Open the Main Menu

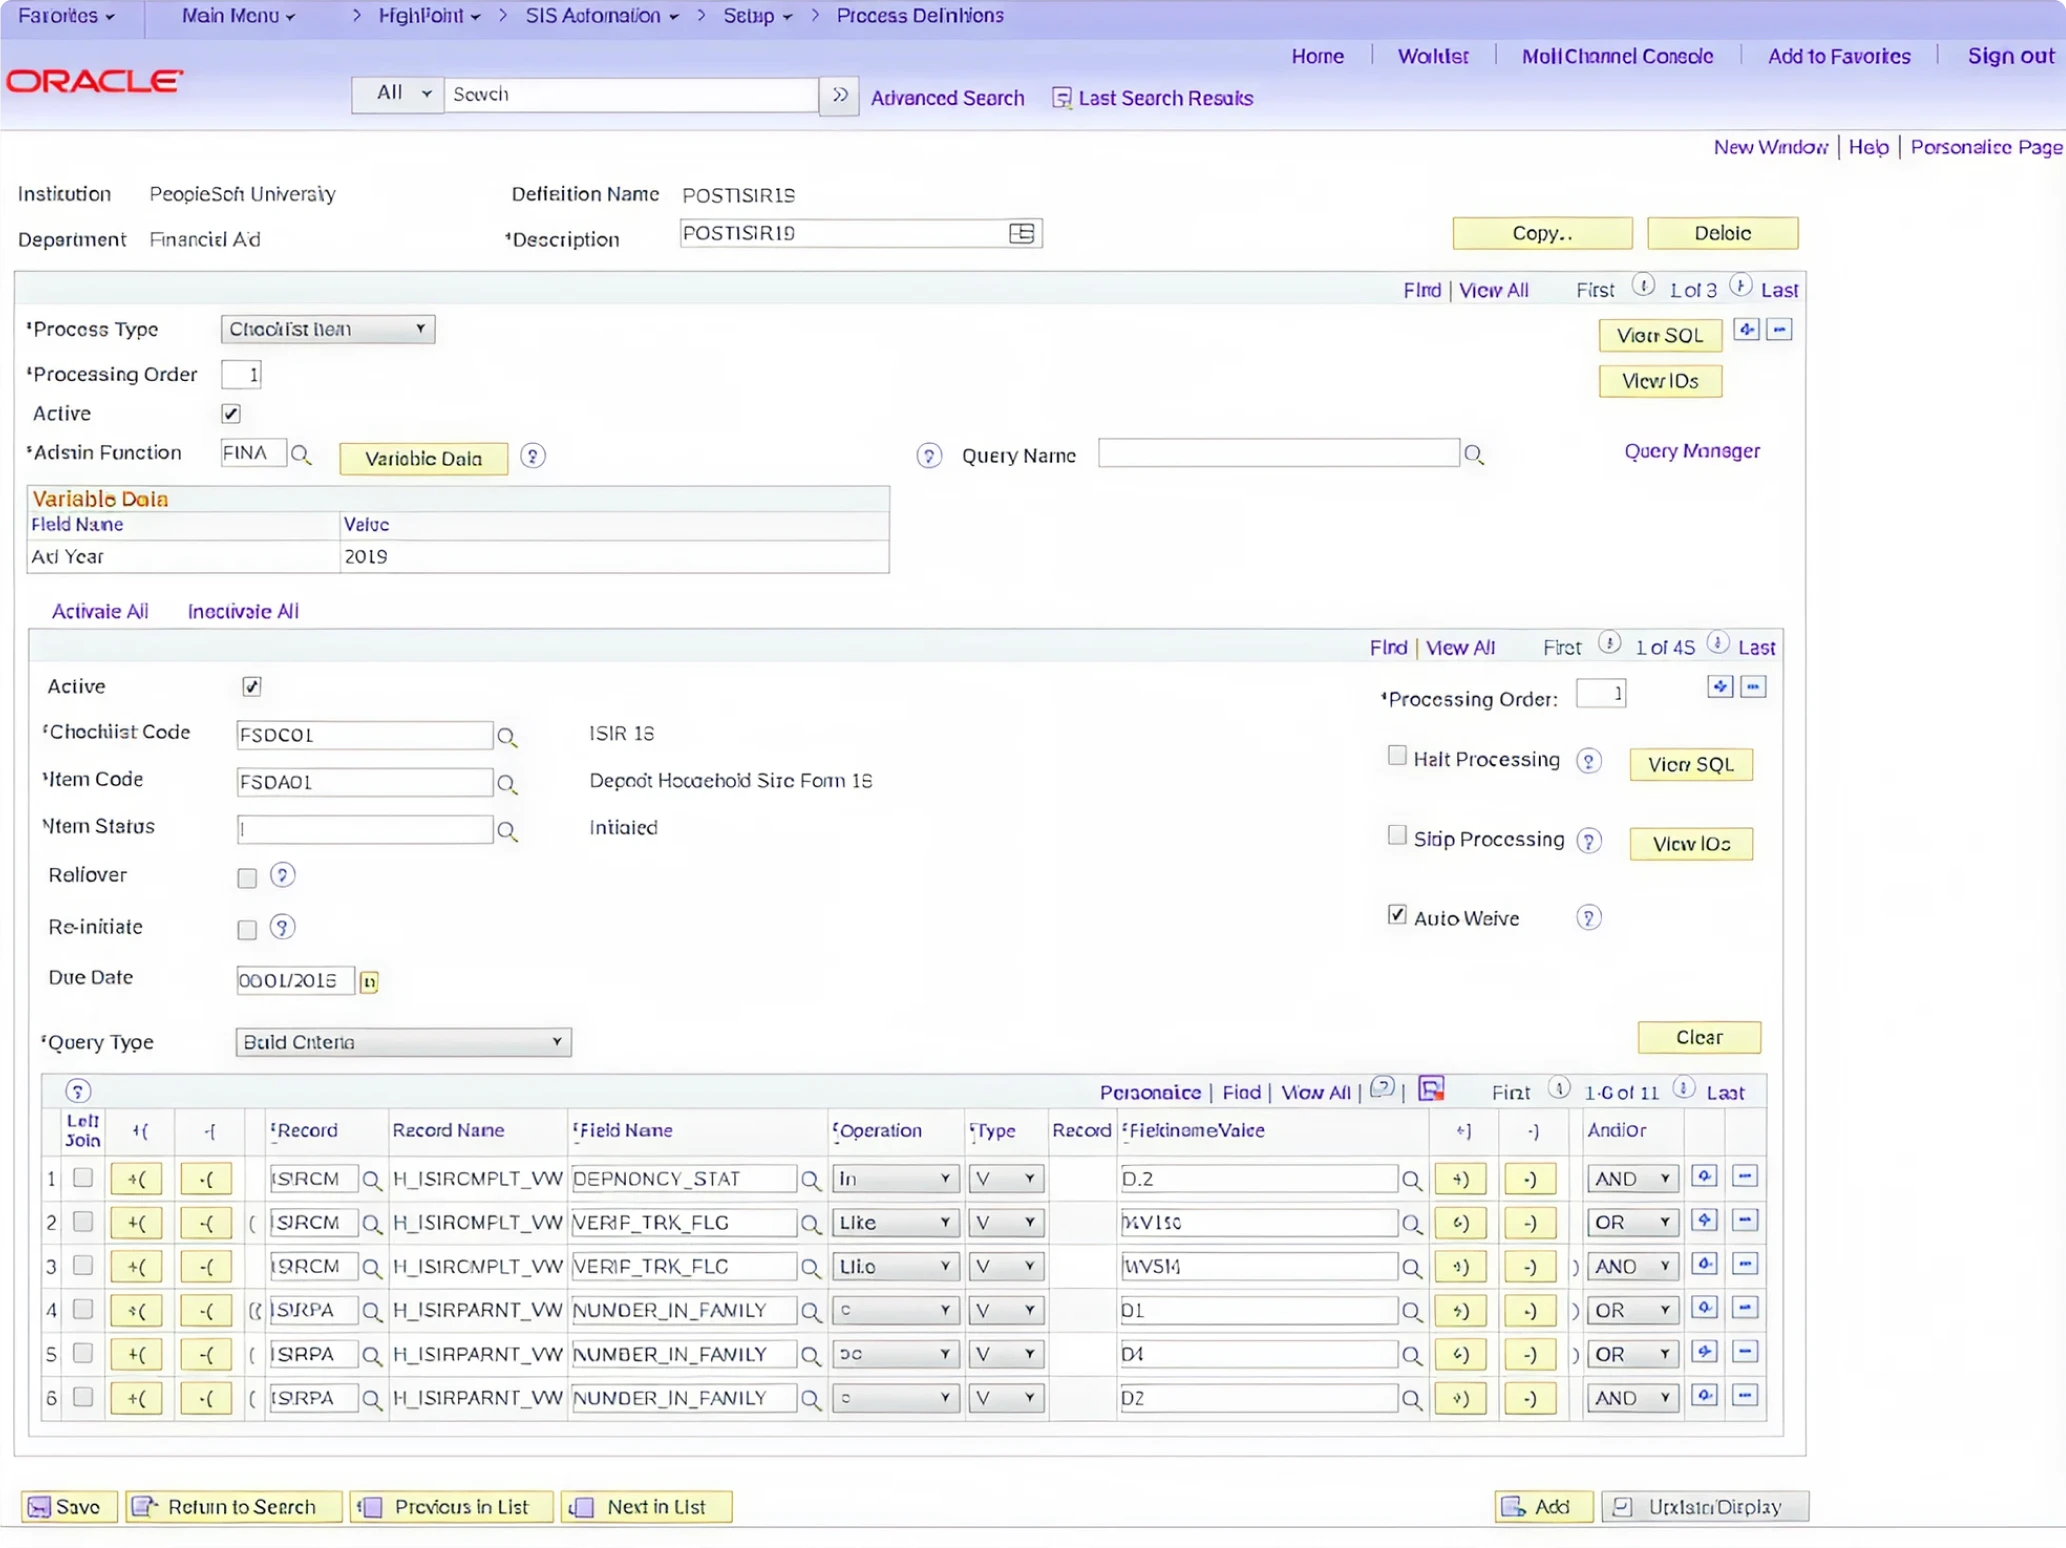click(x=231, y=15)
